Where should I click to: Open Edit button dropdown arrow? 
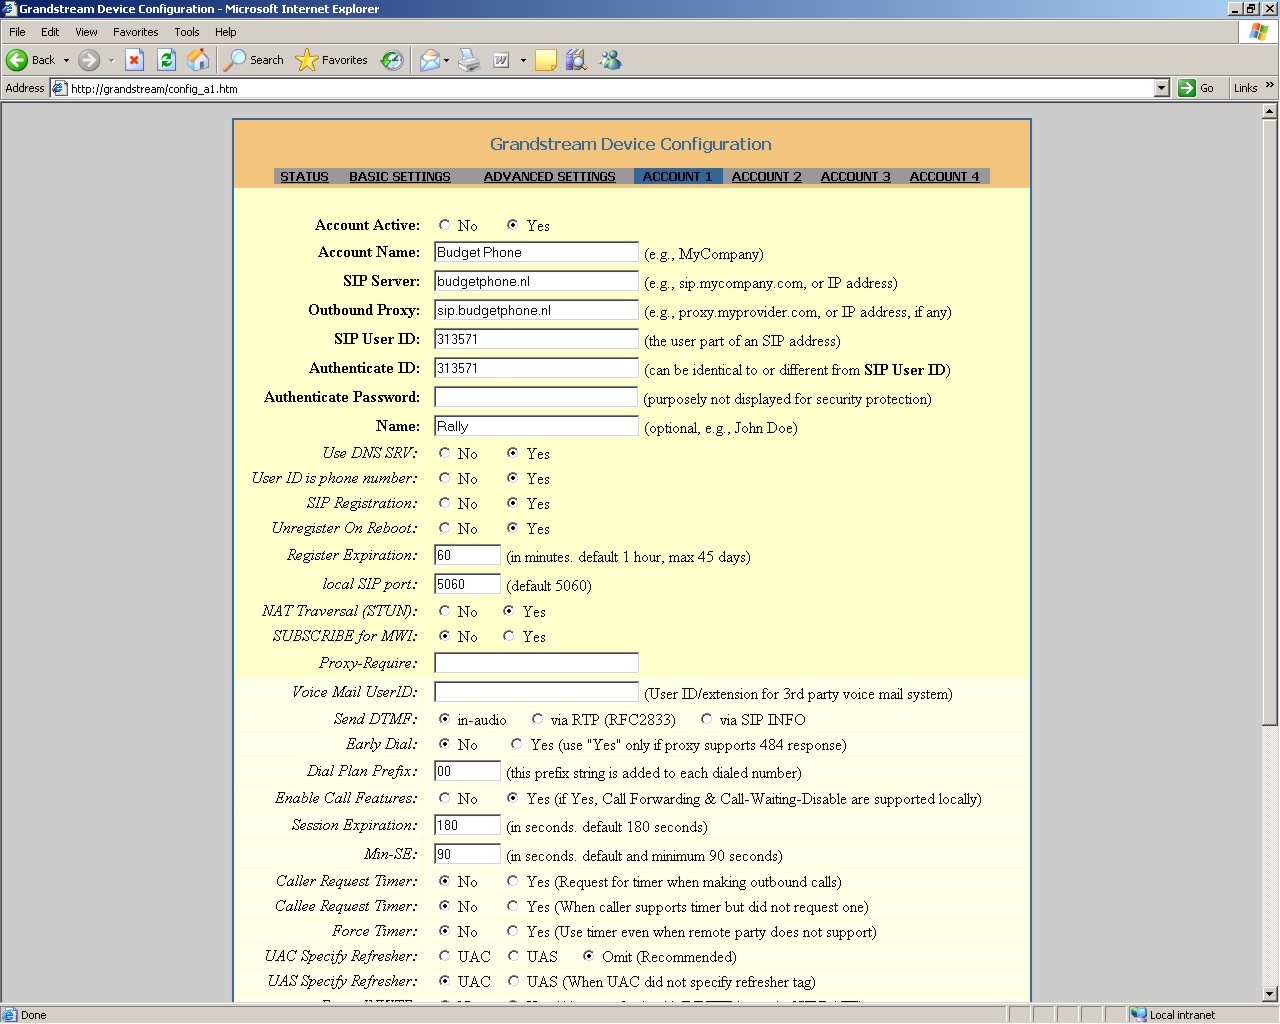point(522,60)
